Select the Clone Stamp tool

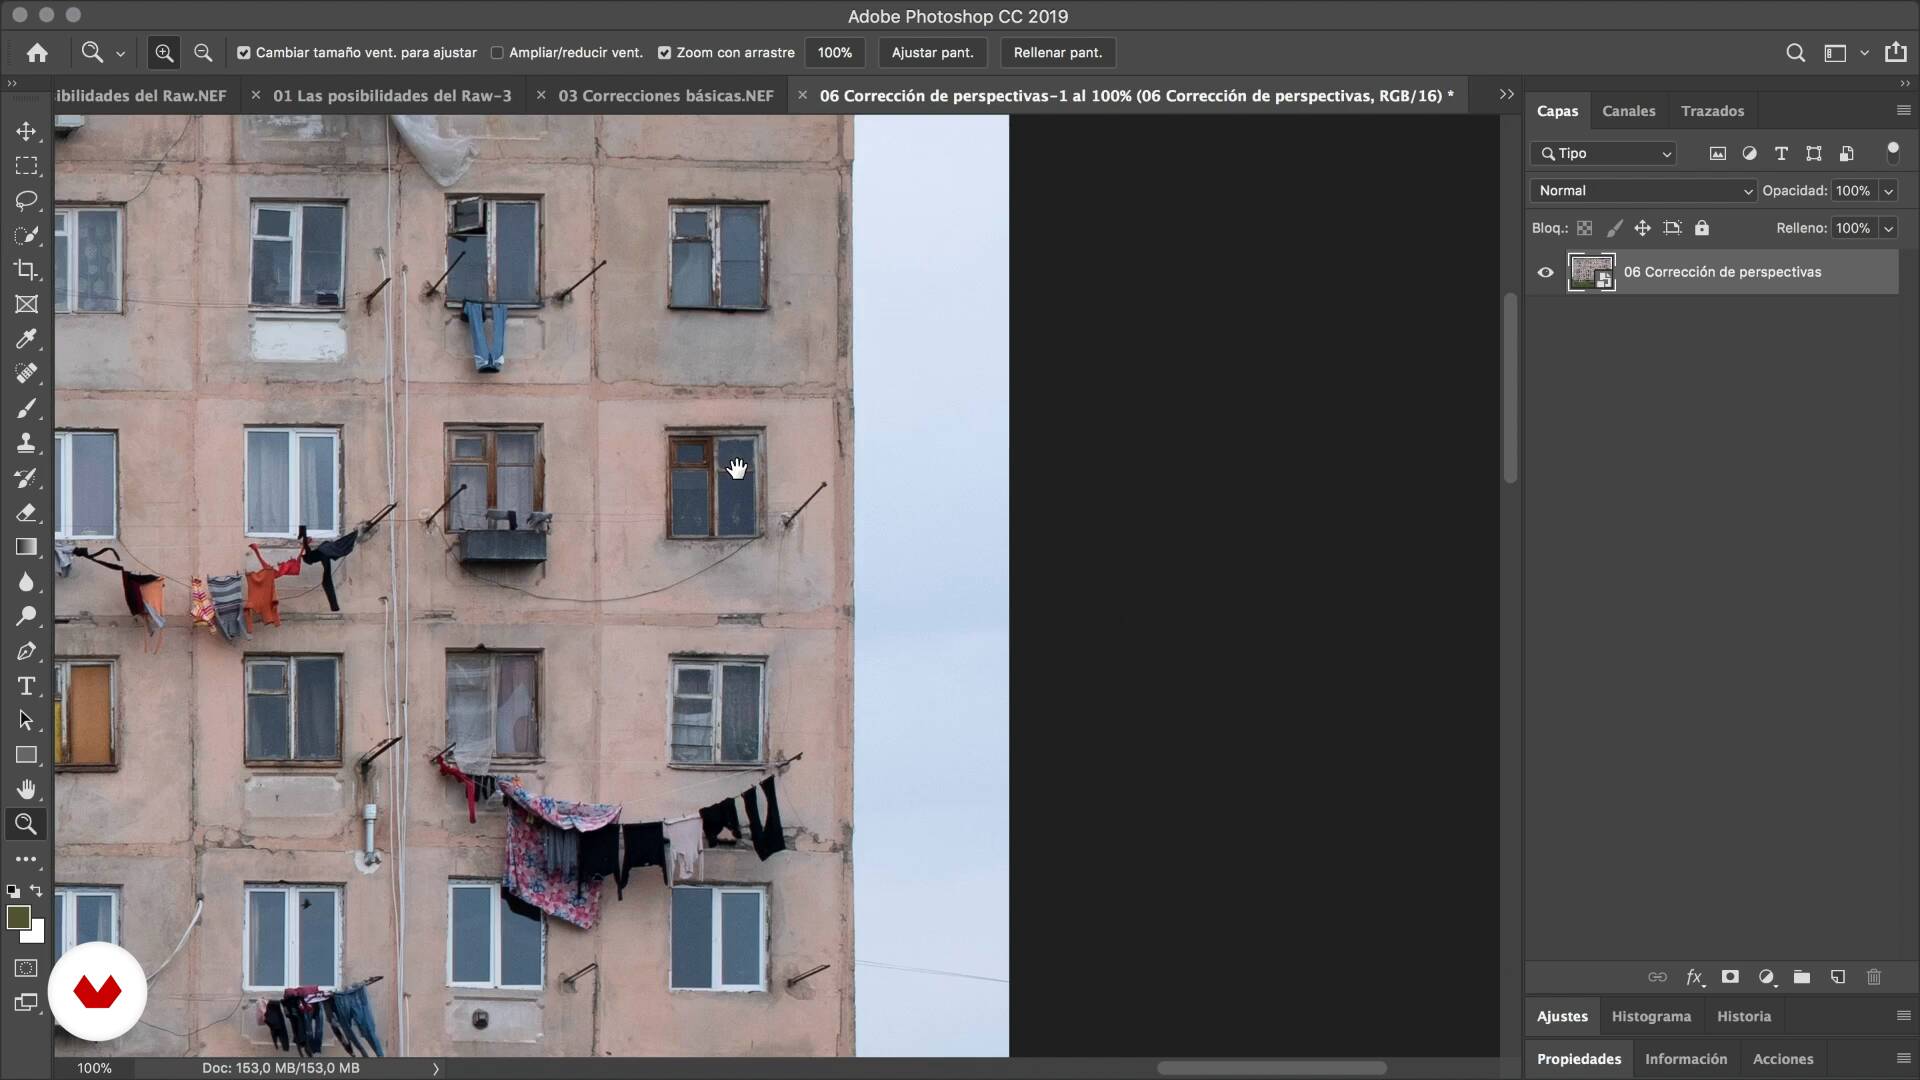[x=26, y=443]
